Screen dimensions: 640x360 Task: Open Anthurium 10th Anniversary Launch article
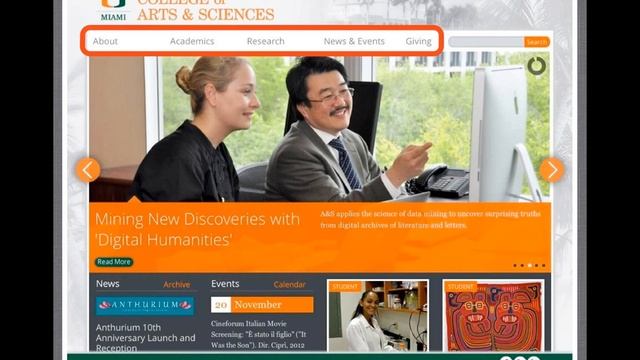pos(146,338)
